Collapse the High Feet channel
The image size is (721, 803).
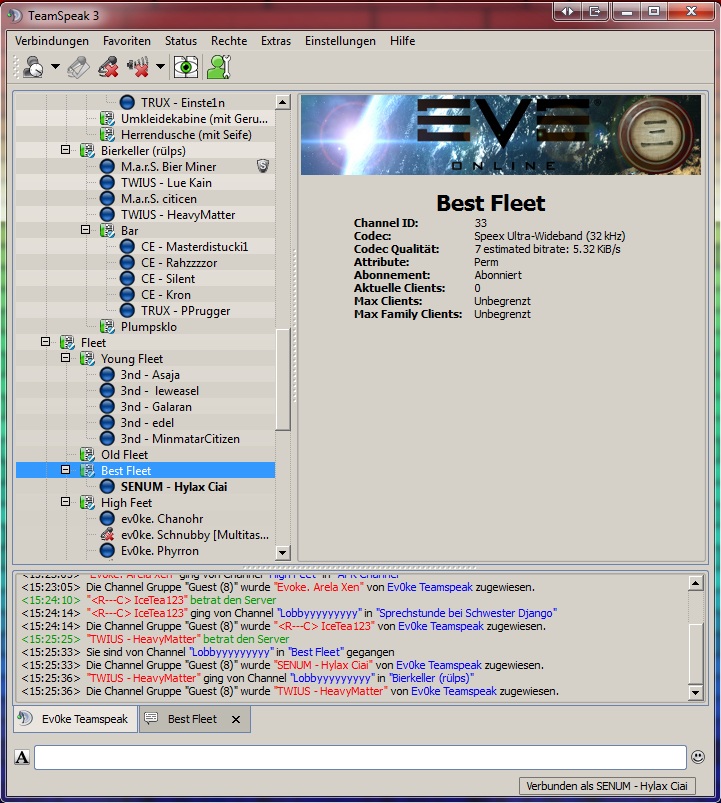[66, 501]
